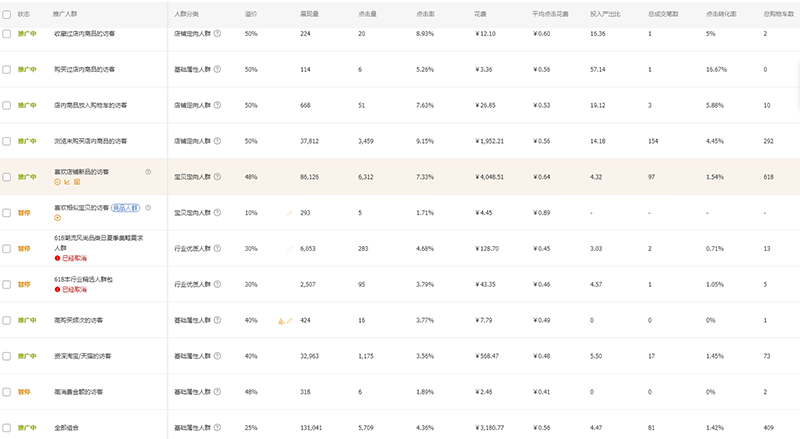Click the 溢价 column header
Viewport: 800px width, 439px height.
250,15
